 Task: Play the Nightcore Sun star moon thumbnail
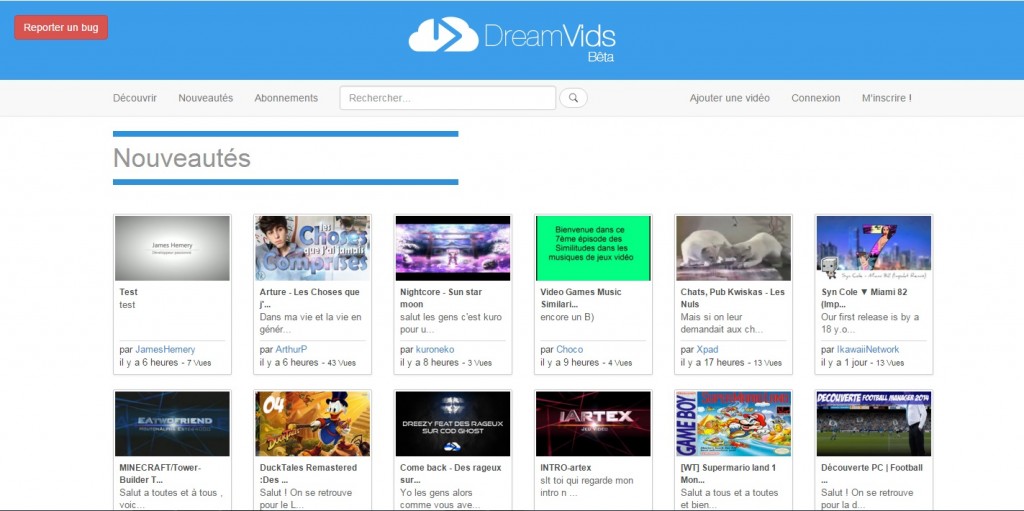(x=452, y=248)
